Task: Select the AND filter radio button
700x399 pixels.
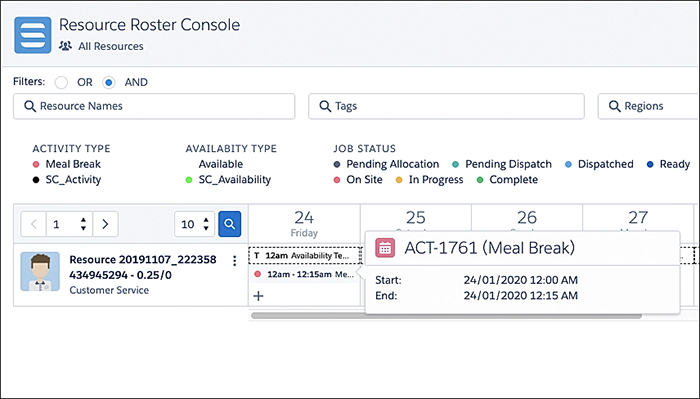Action: coord(108,83)
